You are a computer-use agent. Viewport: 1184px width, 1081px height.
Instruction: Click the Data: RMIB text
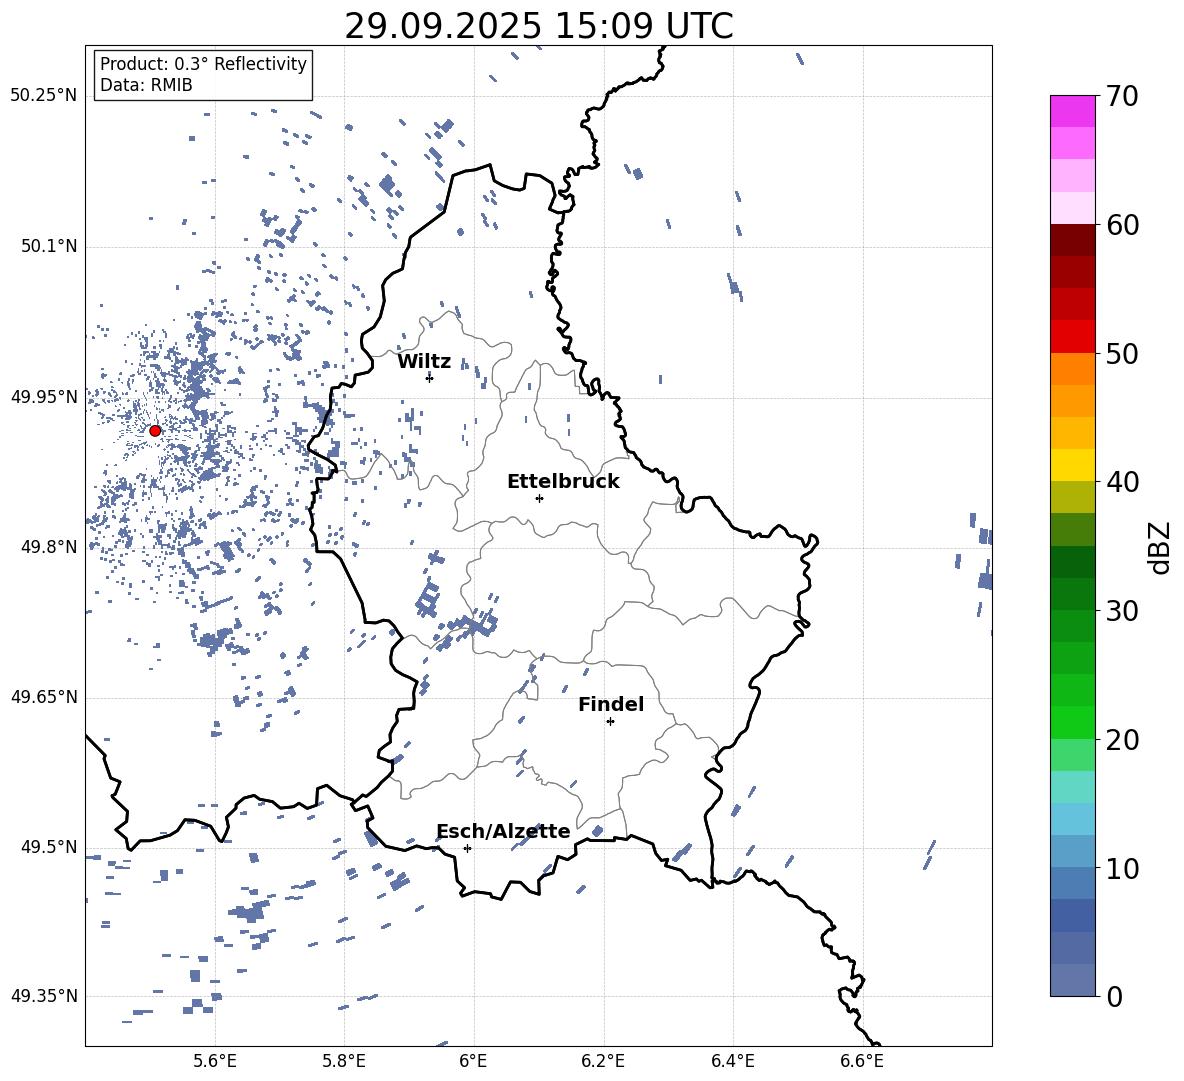[x=146, y=85]
